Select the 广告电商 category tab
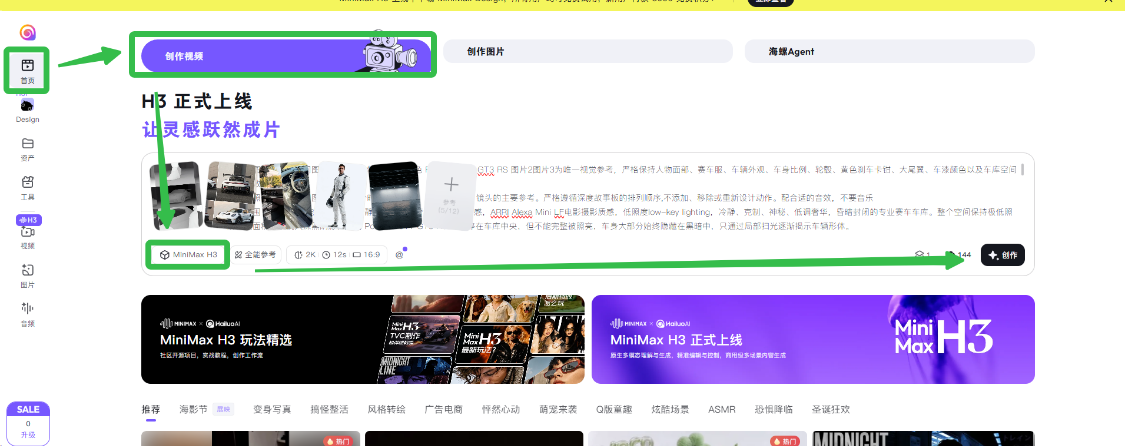Screen dimensions: 1125x446 pyautogui.click(x=443, y=409)
